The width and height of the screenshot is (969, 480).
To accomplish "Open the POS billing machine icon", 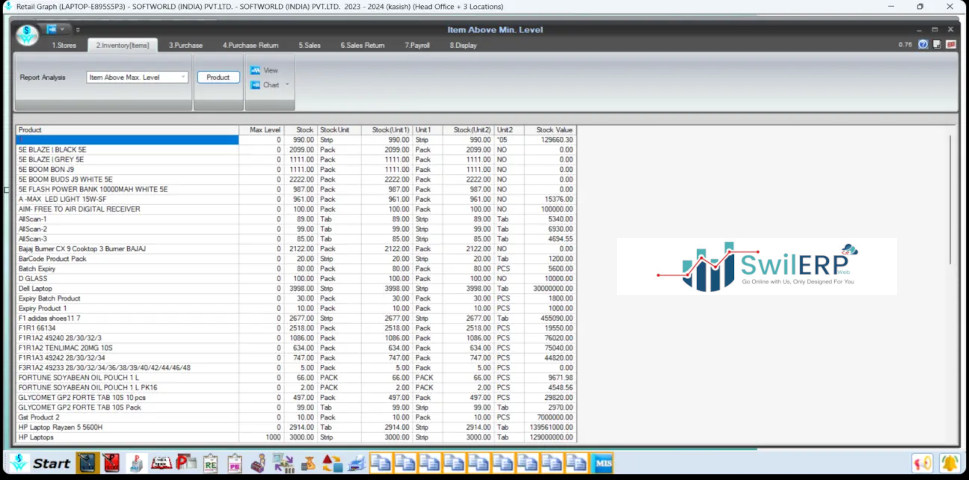I will (x=136, y=463).
